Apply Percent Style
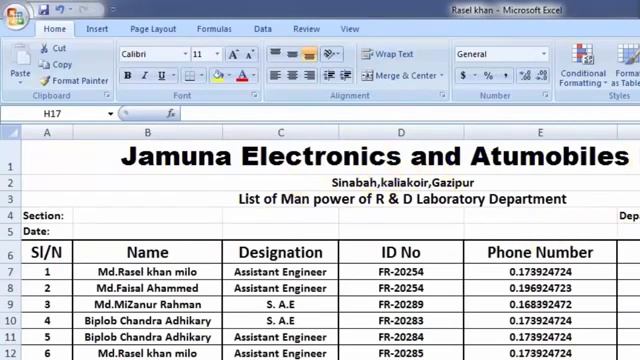 point(488,76)
